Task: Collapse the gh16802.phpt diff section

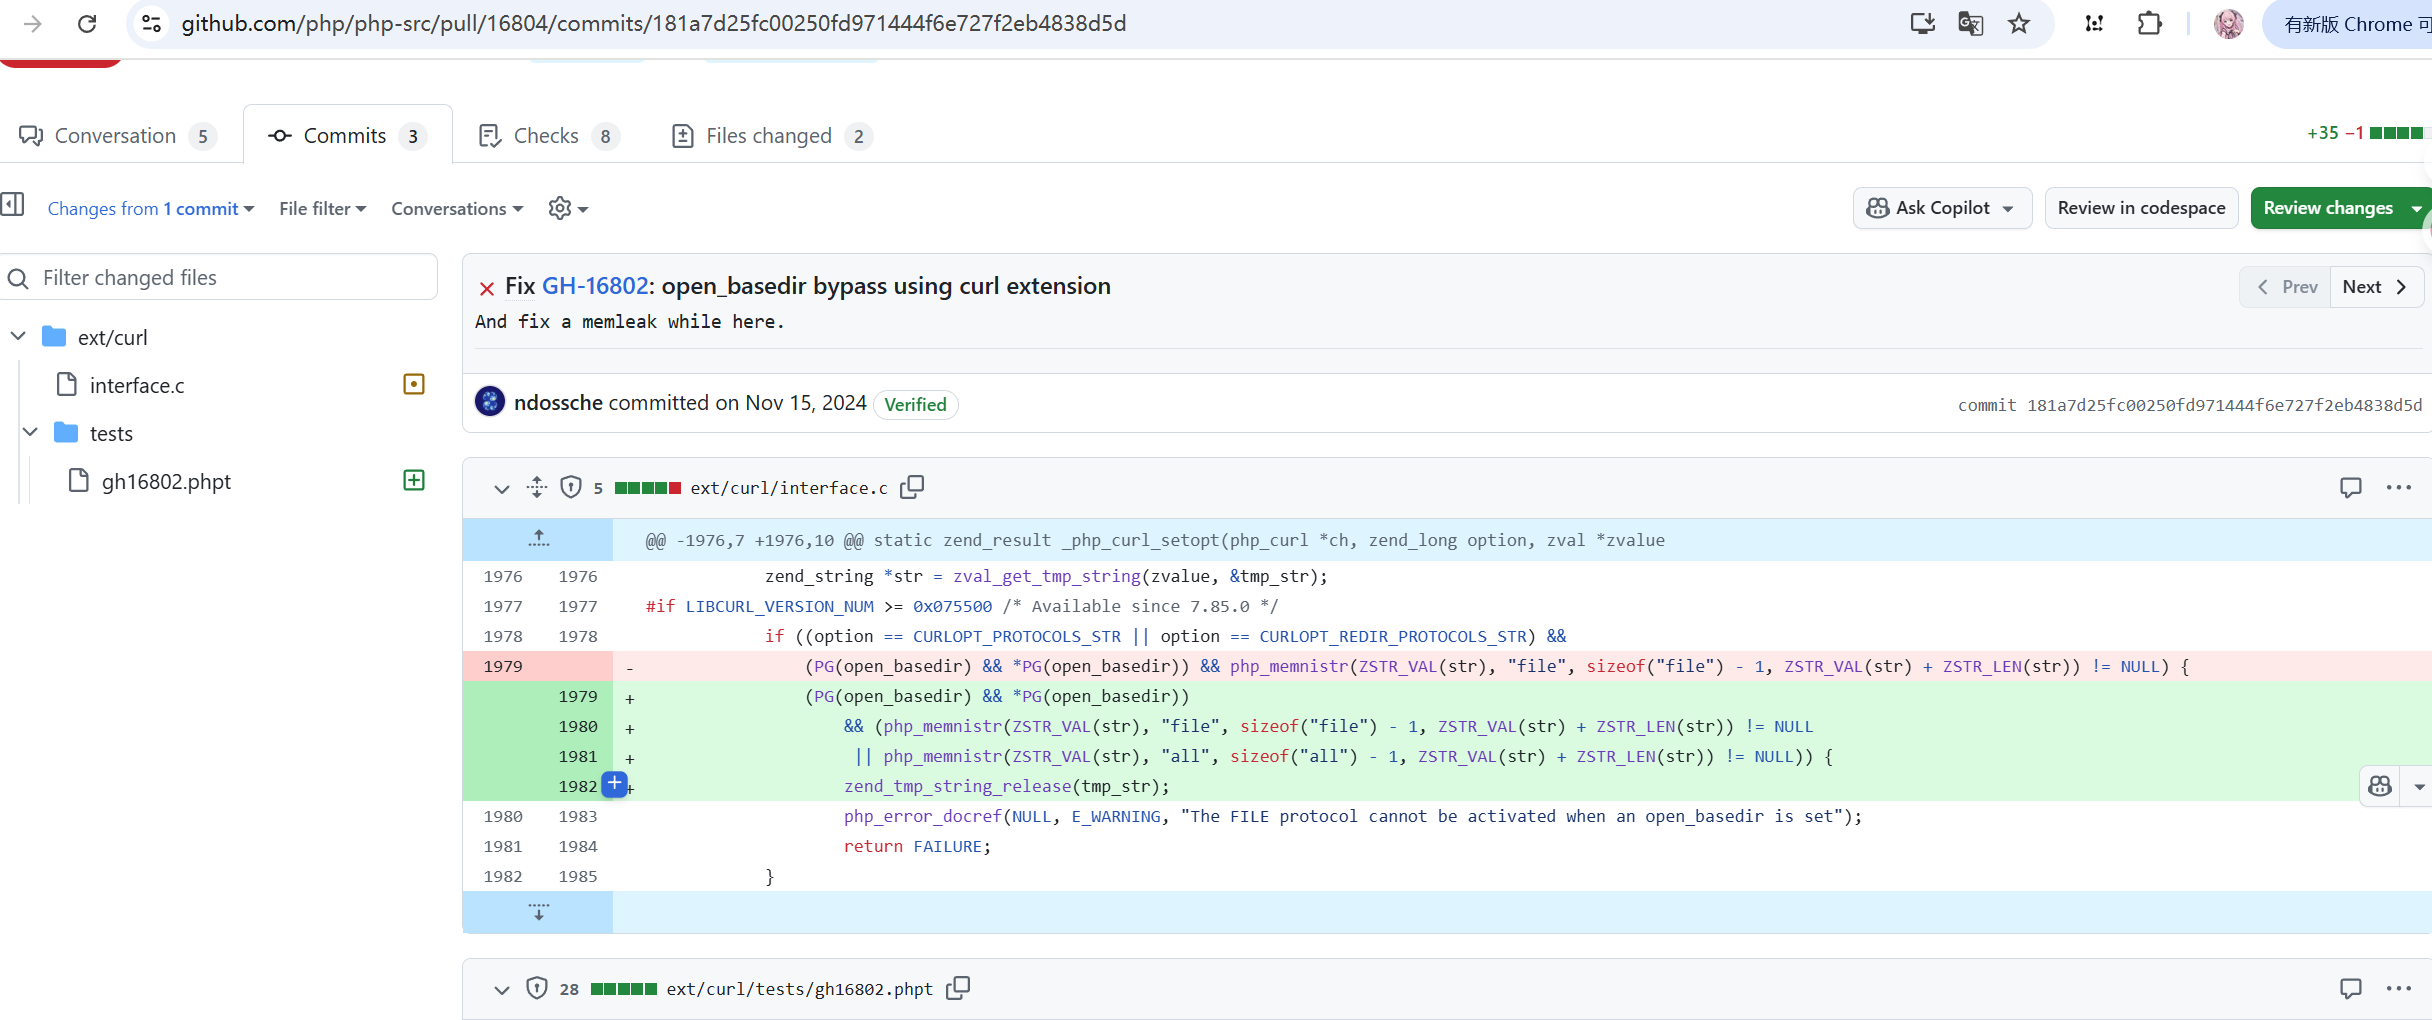Action: 501,989
